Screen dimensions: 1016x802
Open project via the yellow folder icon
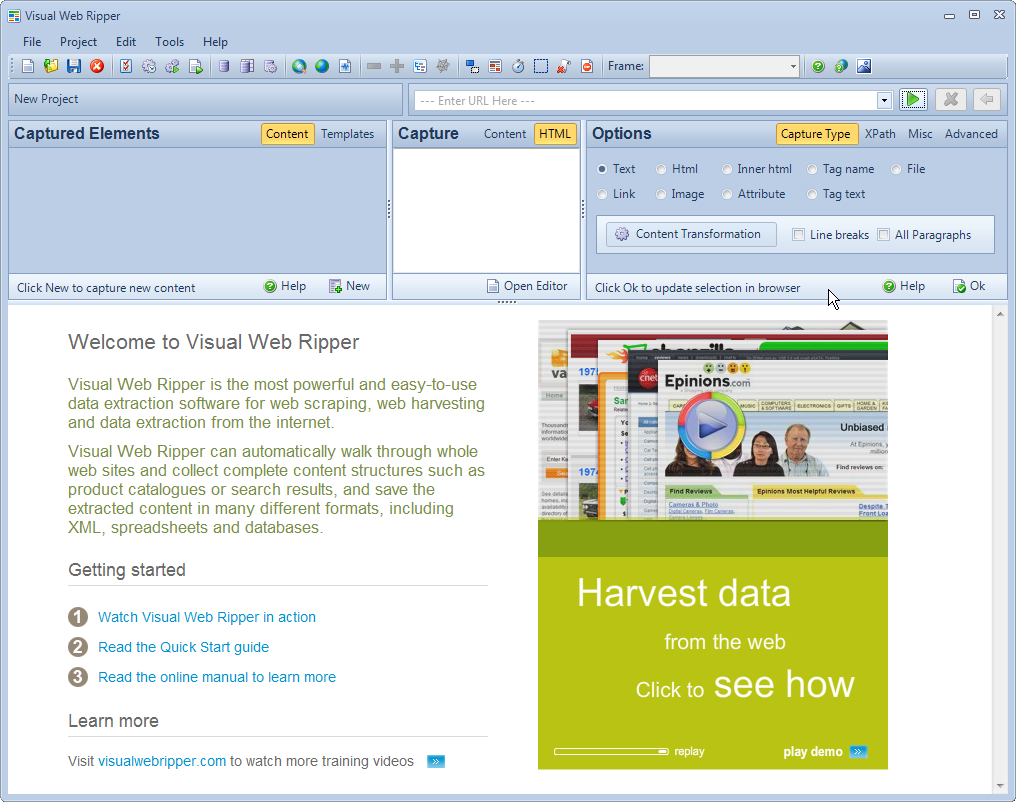[x=51, y=66]
